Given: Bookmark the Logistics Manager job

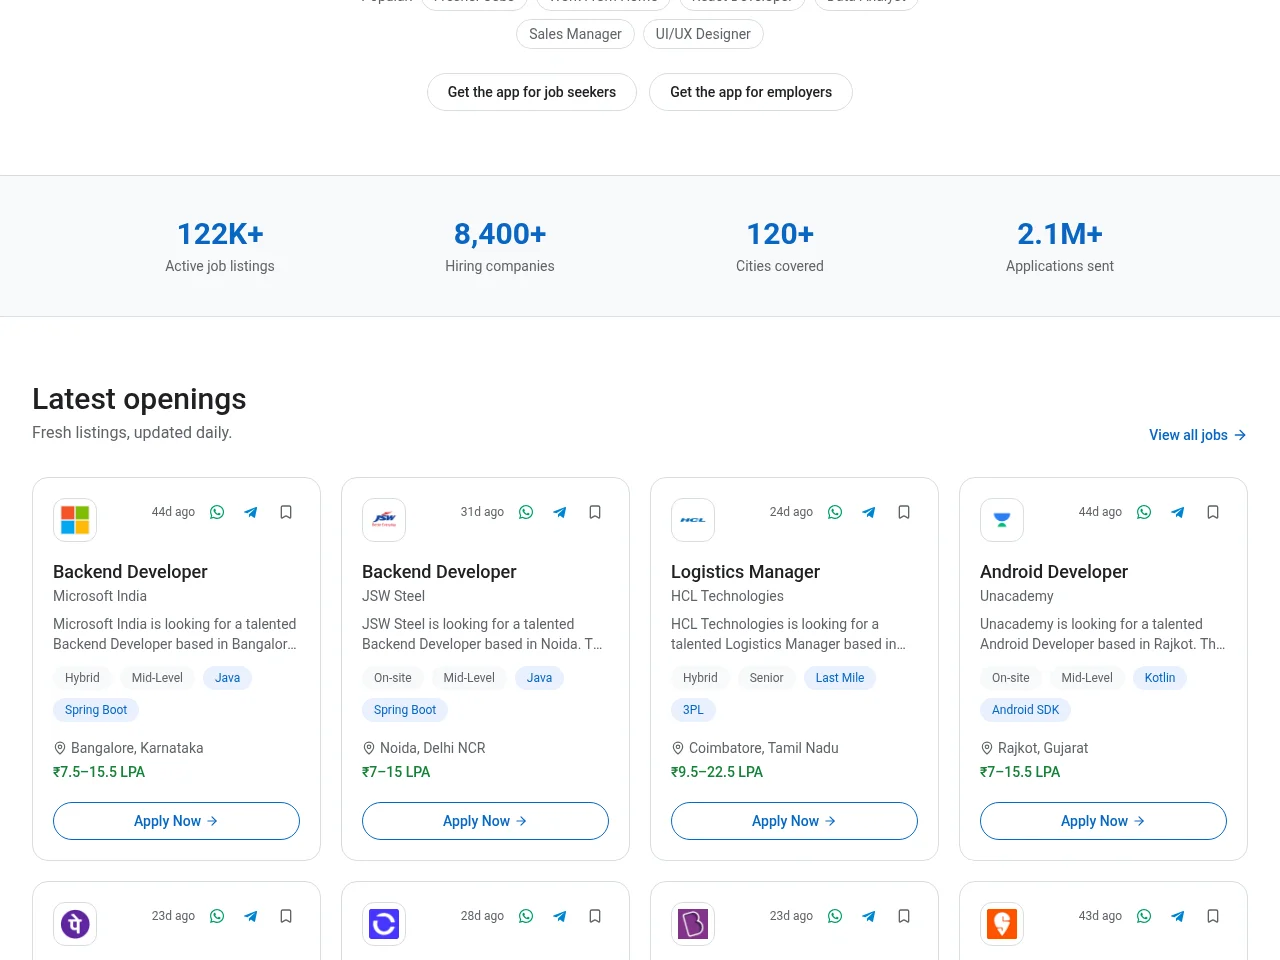Looking at the screenshot, I should pyautogui.click(x=904, y=512).
